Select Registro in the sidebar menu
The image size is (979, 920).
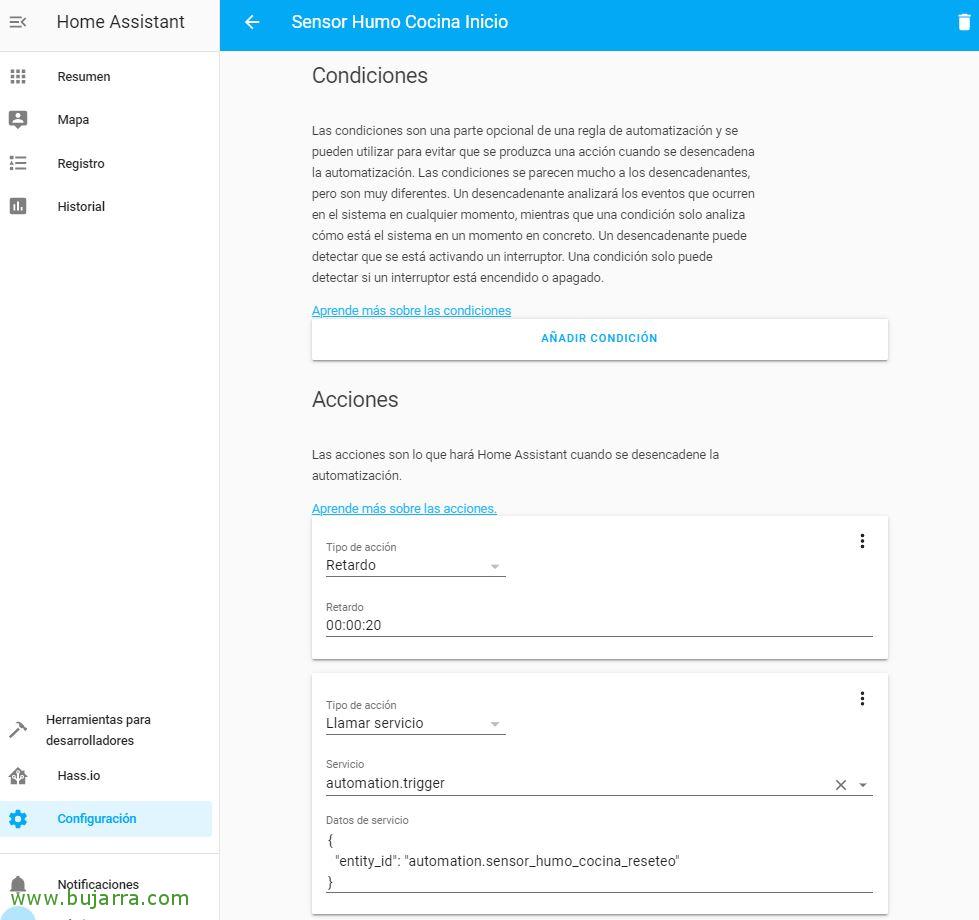tap(81, 164)
